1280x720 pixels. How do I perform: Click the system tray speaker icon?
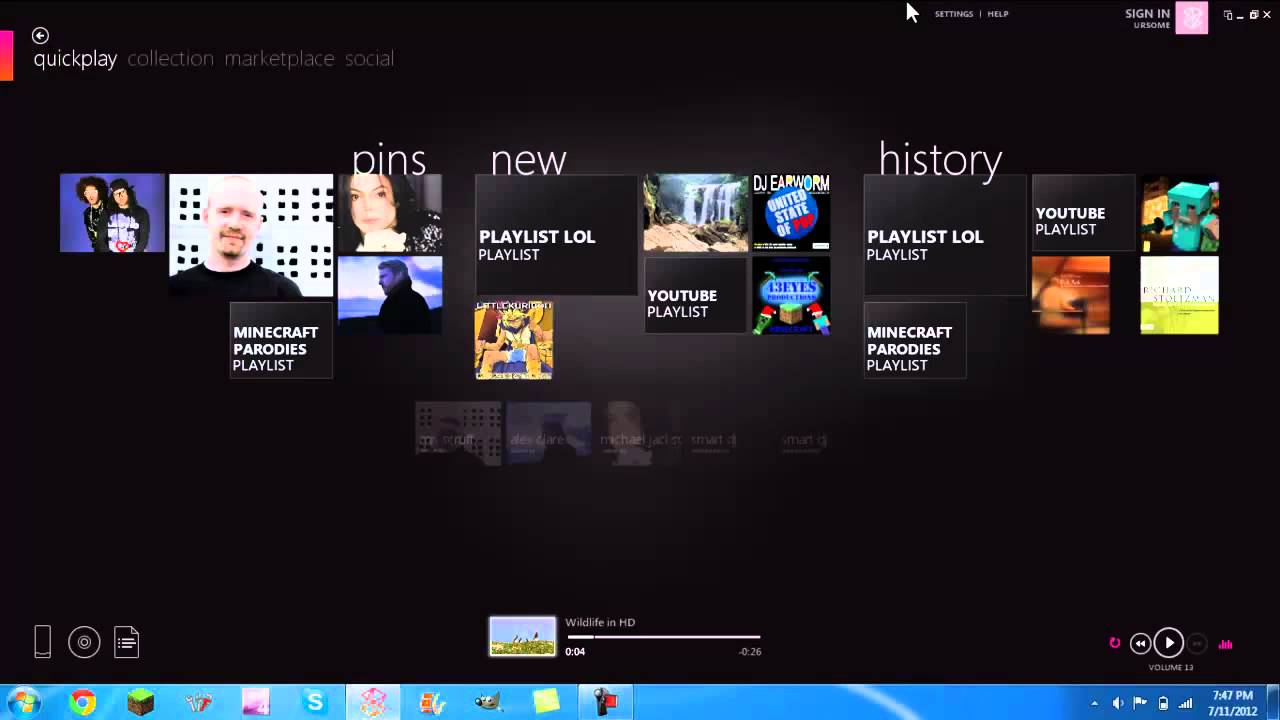(x=1118, y=703)
